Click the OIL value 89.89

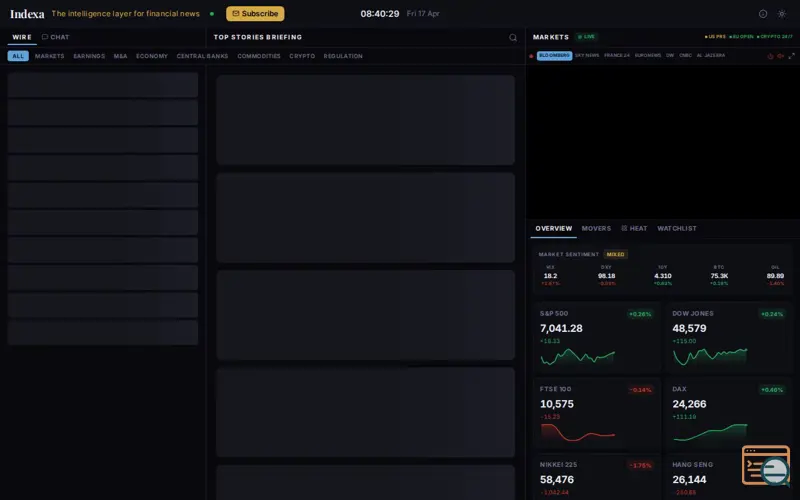click(x=775, y=276)
